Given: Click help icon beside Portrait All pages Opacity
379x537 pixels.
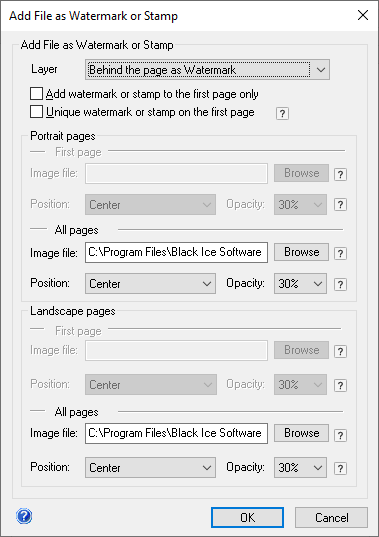Looking at the screenshot, I should click(x=340, y=284).
